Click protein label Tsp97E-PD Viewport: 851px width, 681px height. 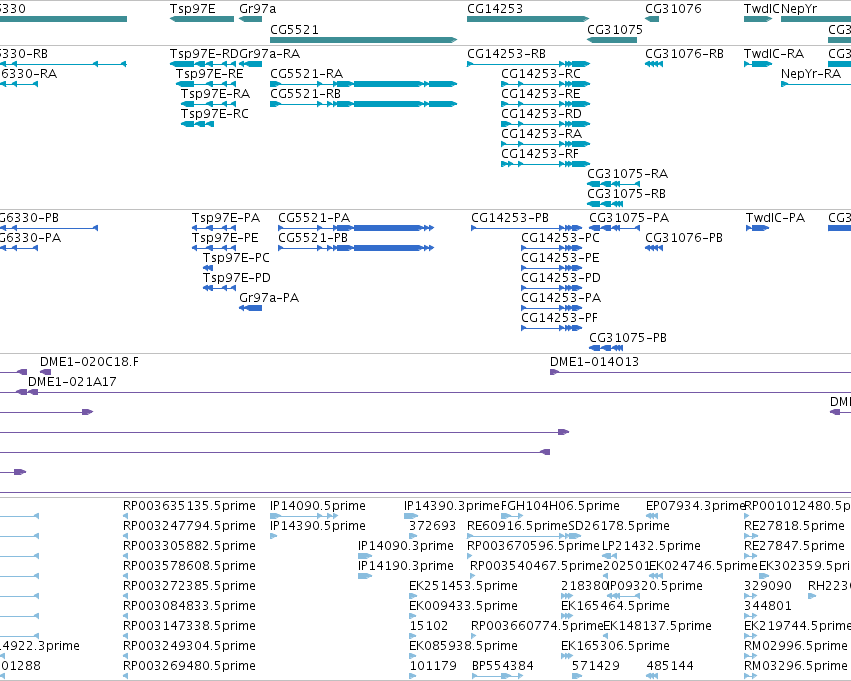[237, 278]
